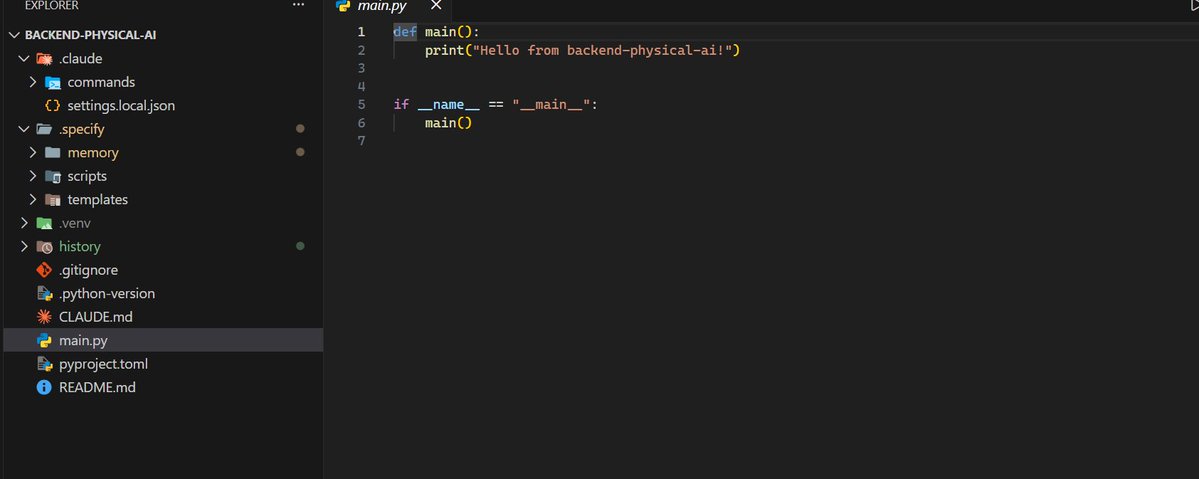Image resolution: width=1199 pixels, height=479 pixels.
Task: Click line number 5 in the gutter
Action: coord(361,105)
